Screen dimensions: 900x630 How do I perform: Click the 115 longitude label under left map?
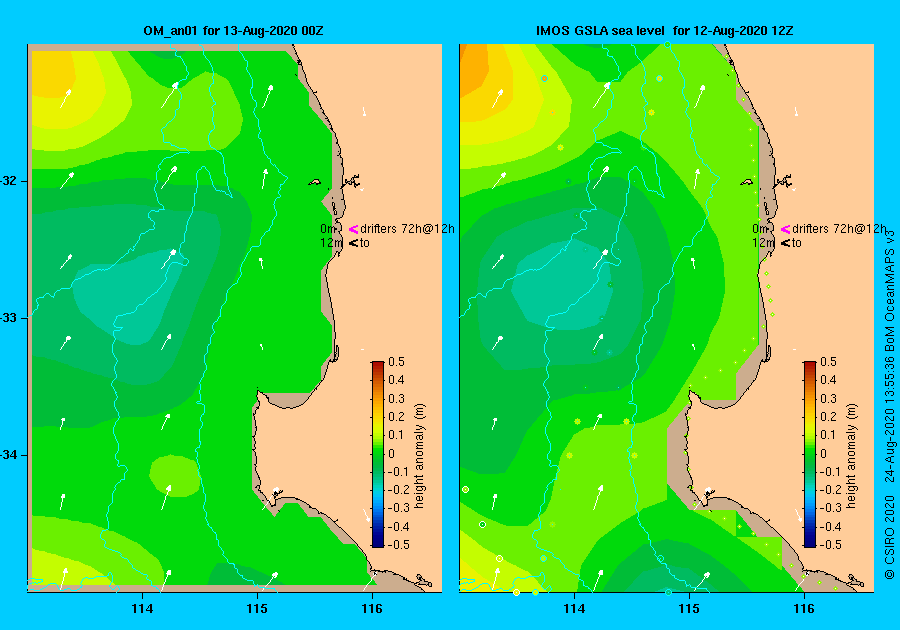257,609
